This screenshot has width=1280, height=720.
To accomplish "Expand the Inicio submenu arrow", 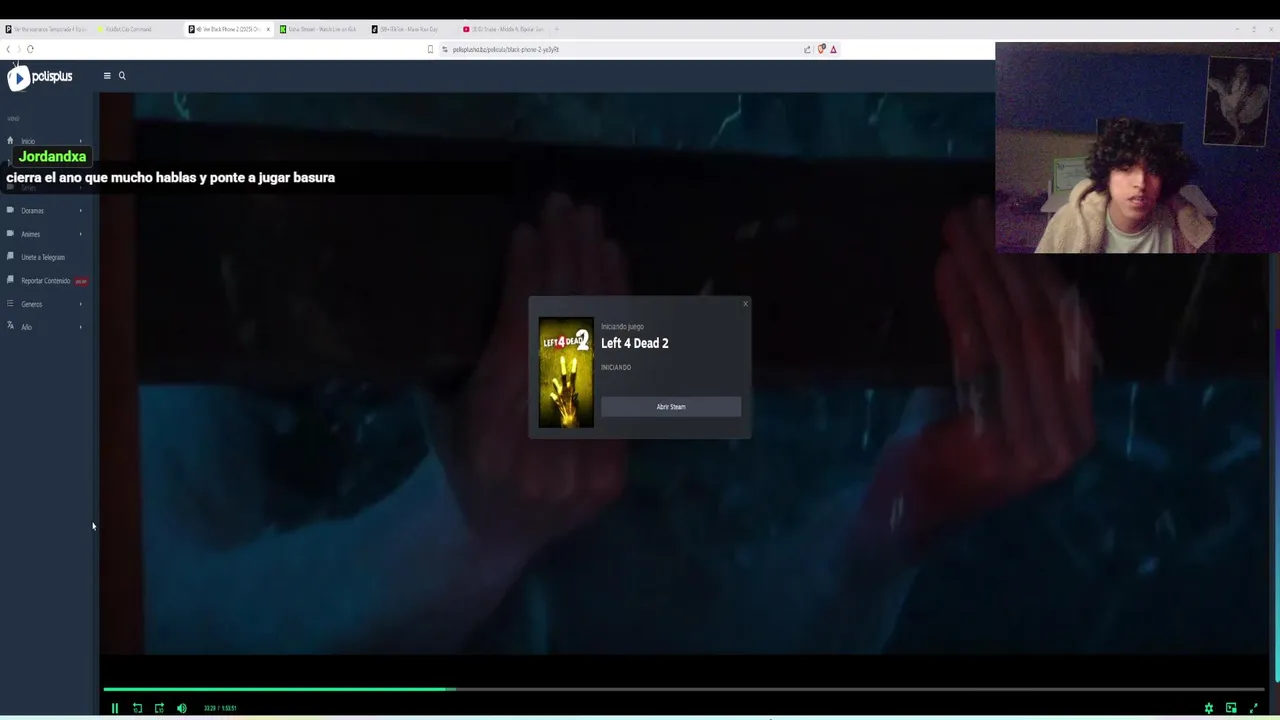I will click(x=81, y=141).
